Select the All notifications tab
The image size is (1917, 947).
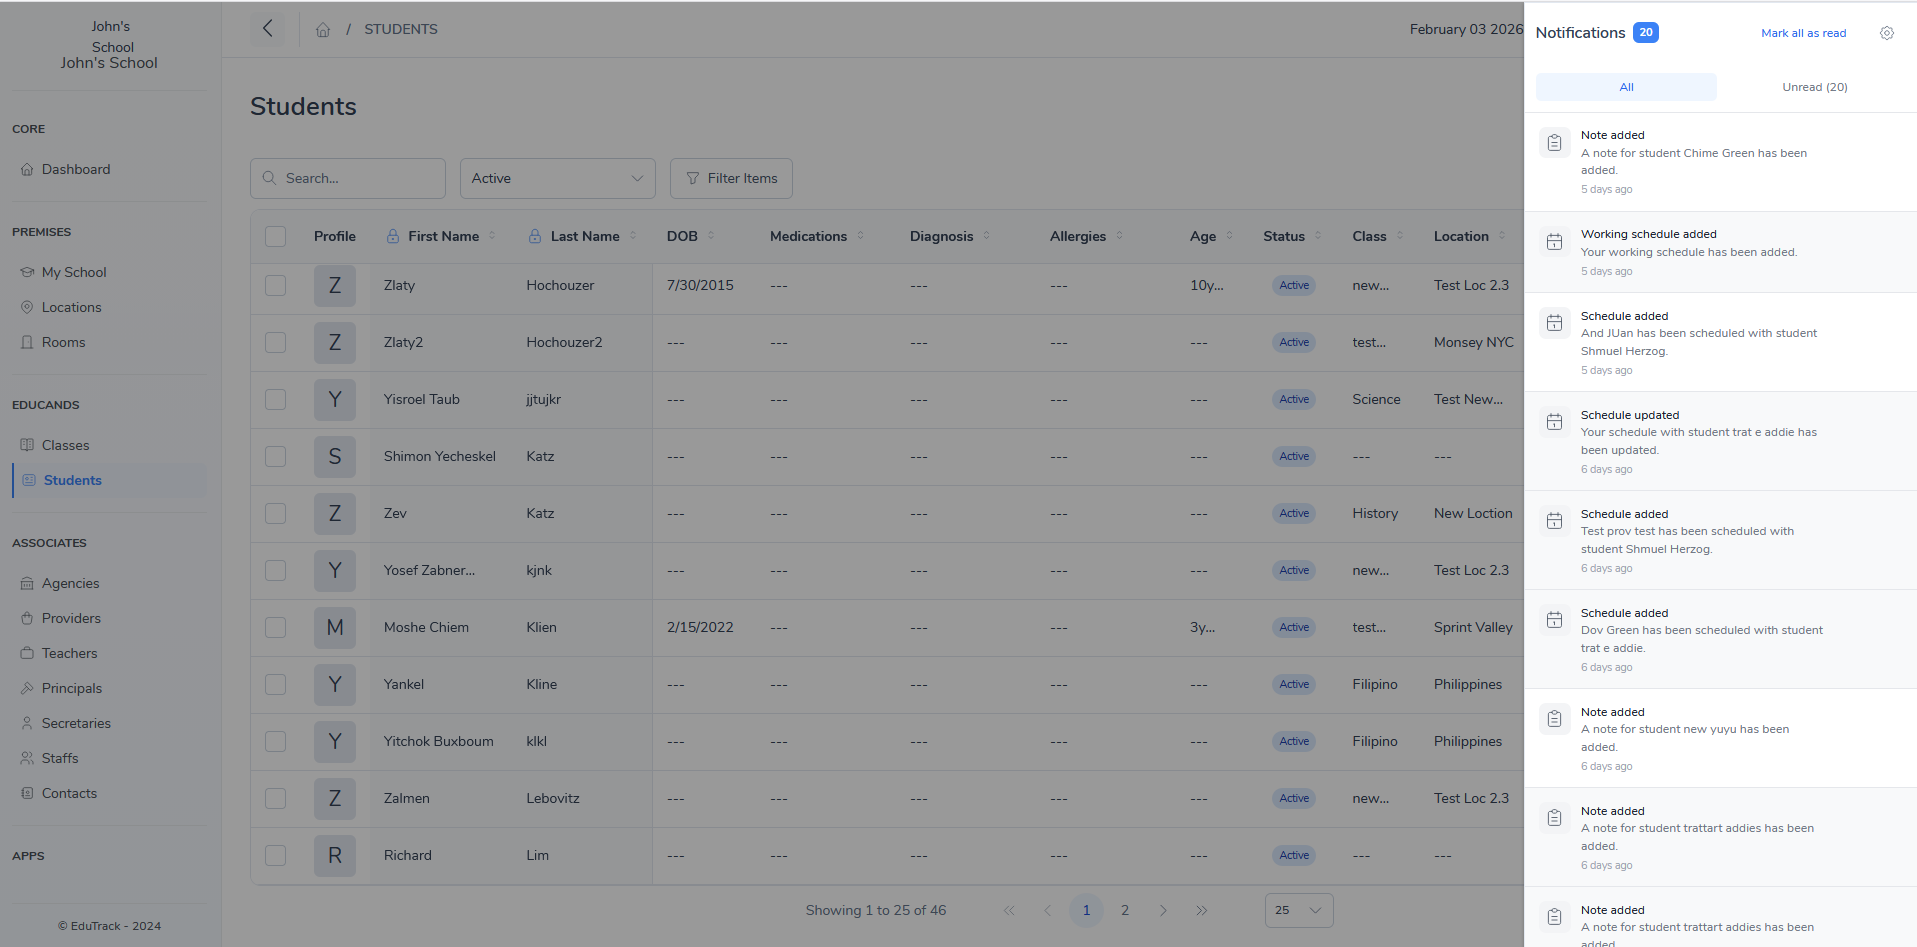tap(1626, 87)
